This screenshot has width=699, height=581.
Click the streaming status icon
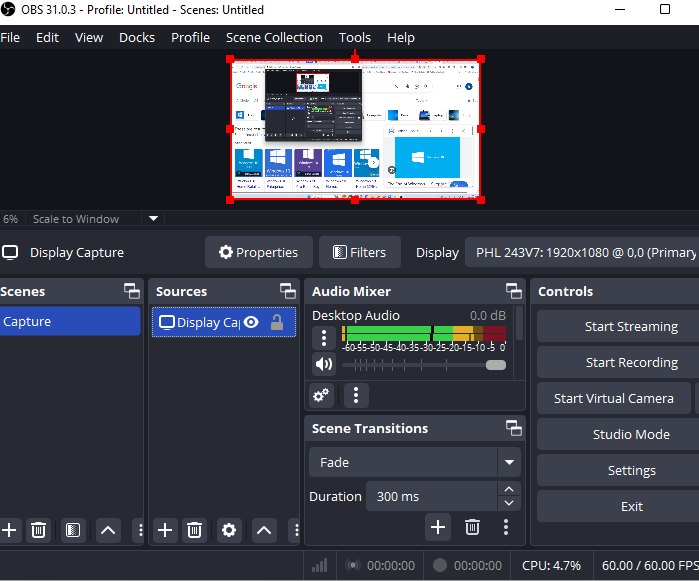click(353, 565)
